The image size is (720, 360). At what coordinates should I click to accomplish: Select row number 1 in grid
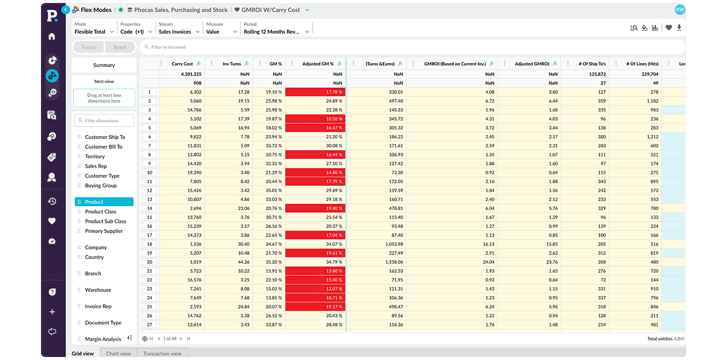pyautogui.click(x=149, y=92)
